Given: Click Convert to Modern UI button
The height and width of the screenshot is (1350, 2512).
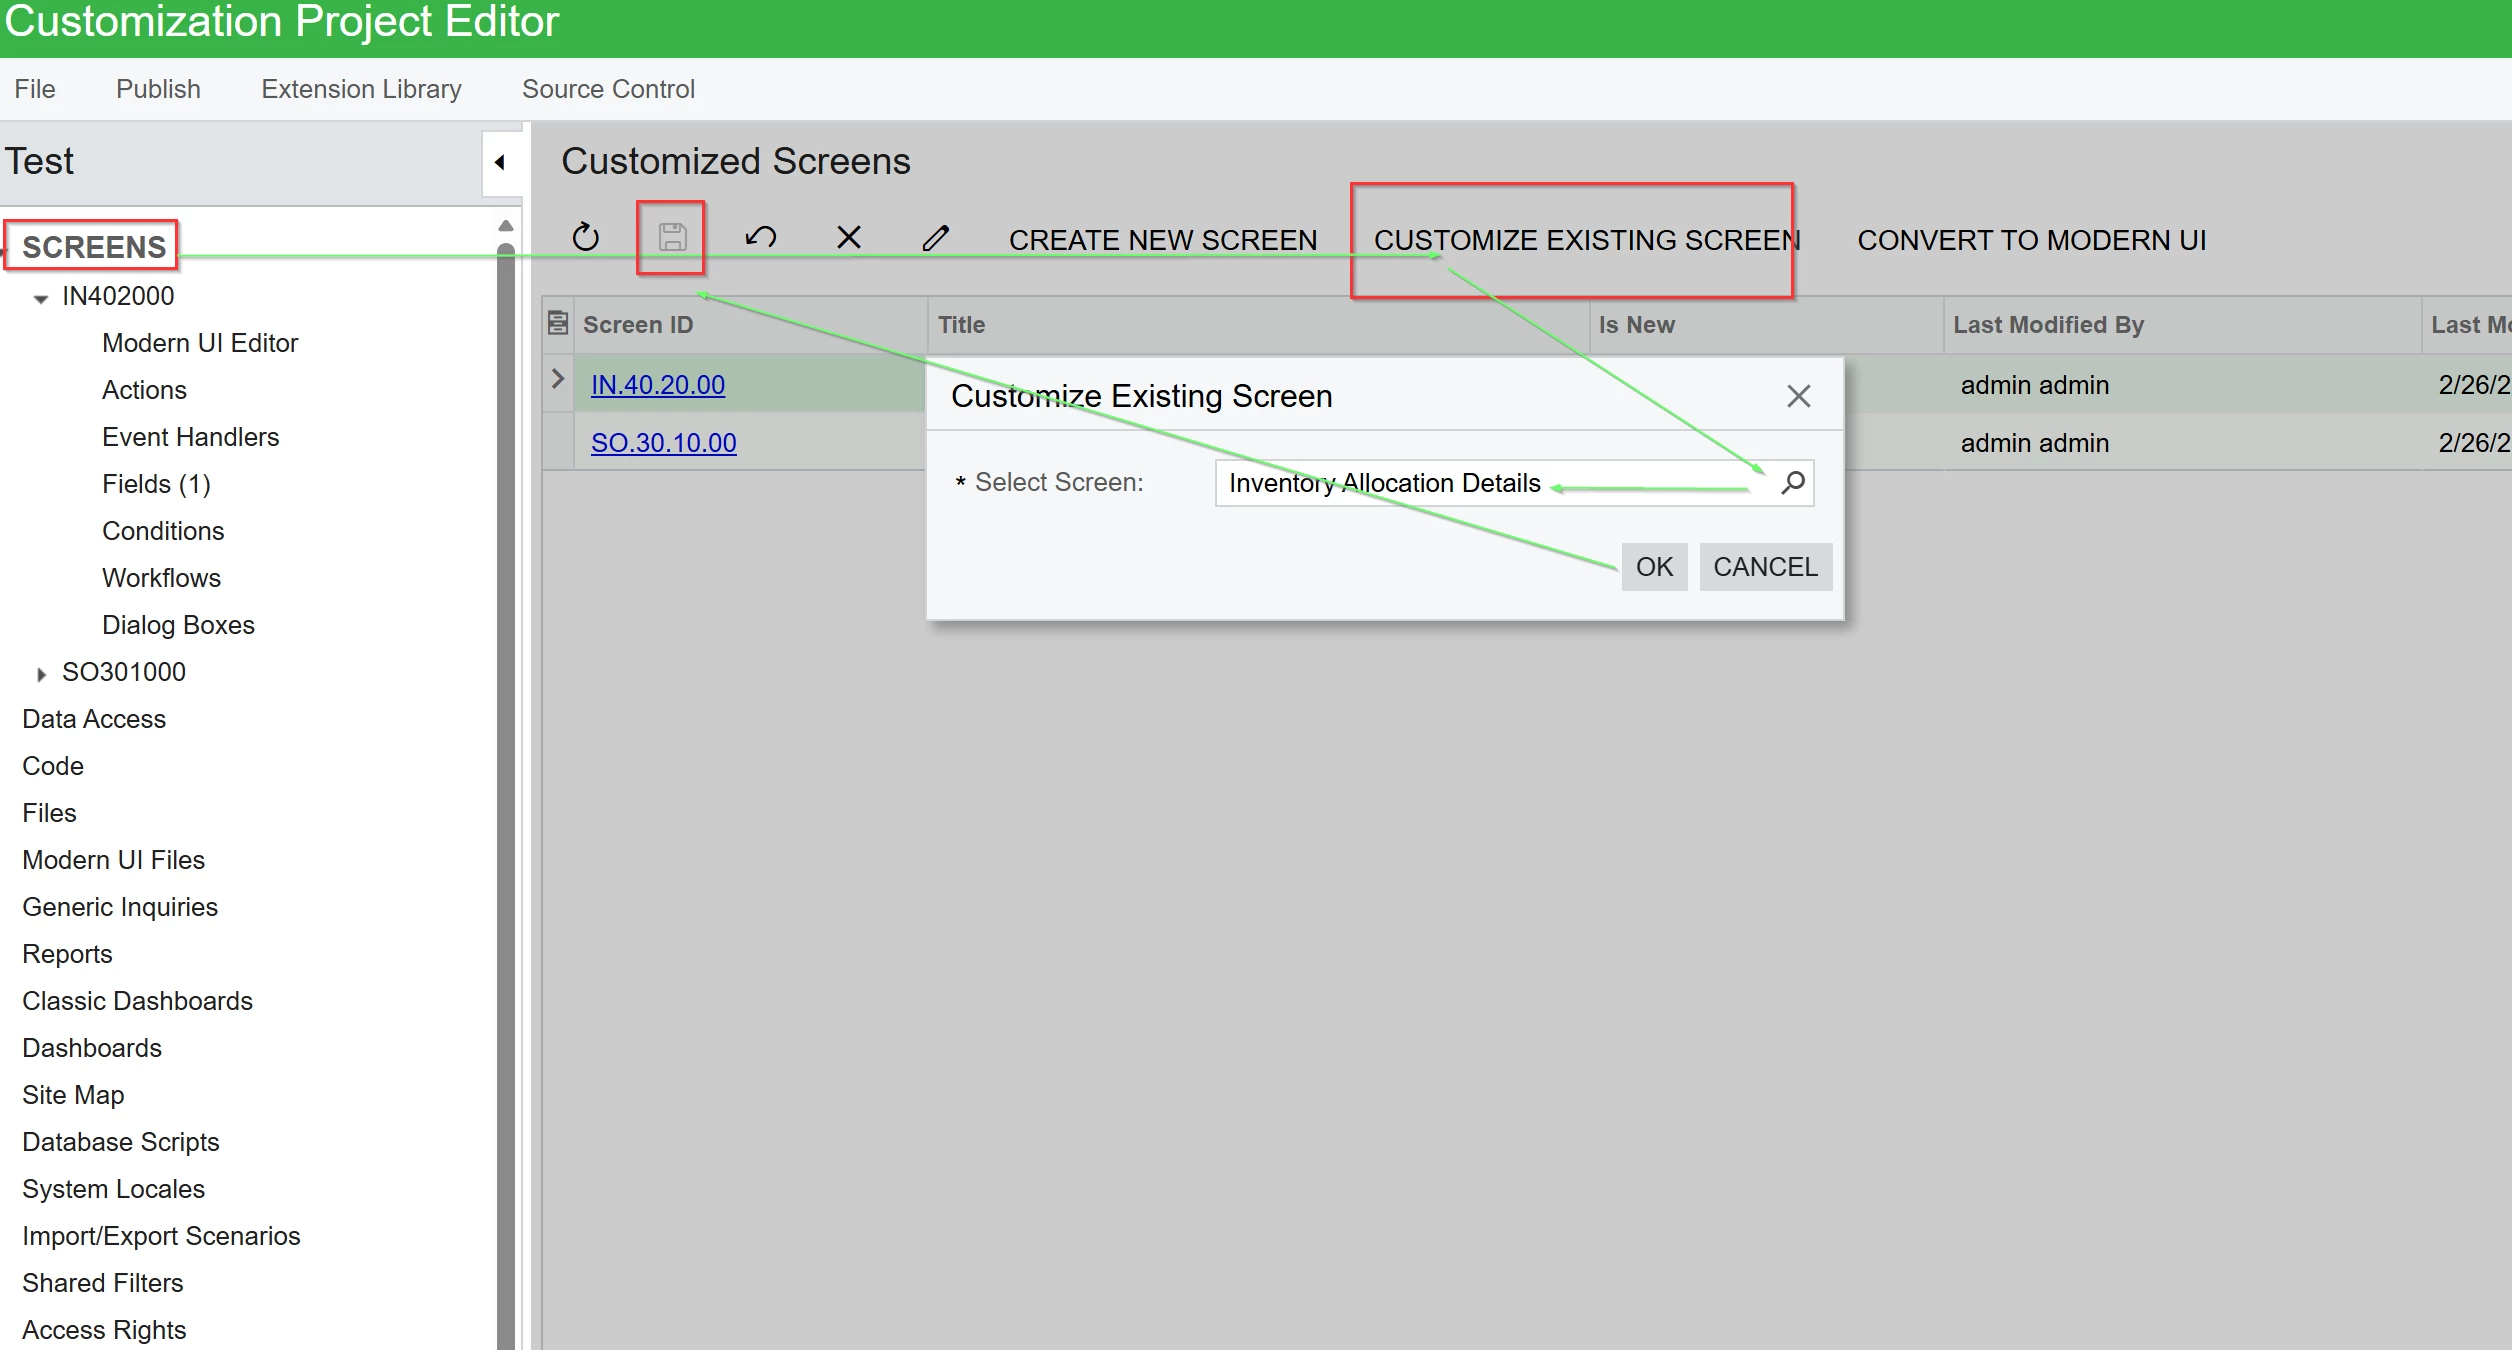Looking at the screenshot, I should [2031, 240].
